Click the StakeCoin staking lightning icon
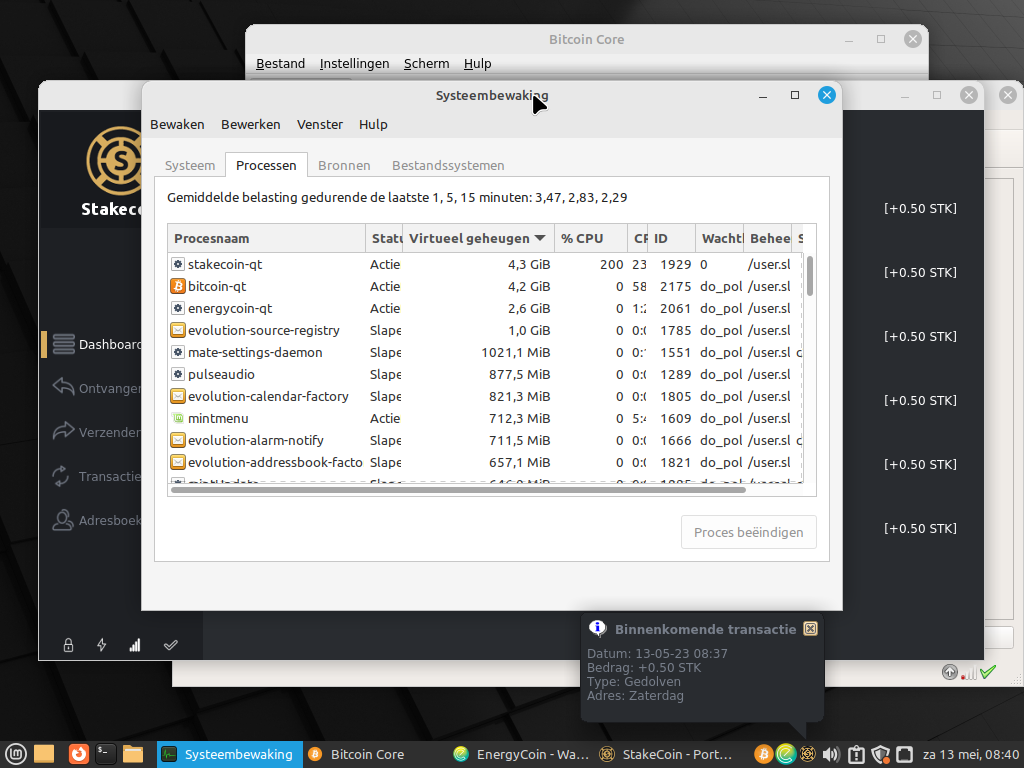1024x768 pixels. point(102,645)
